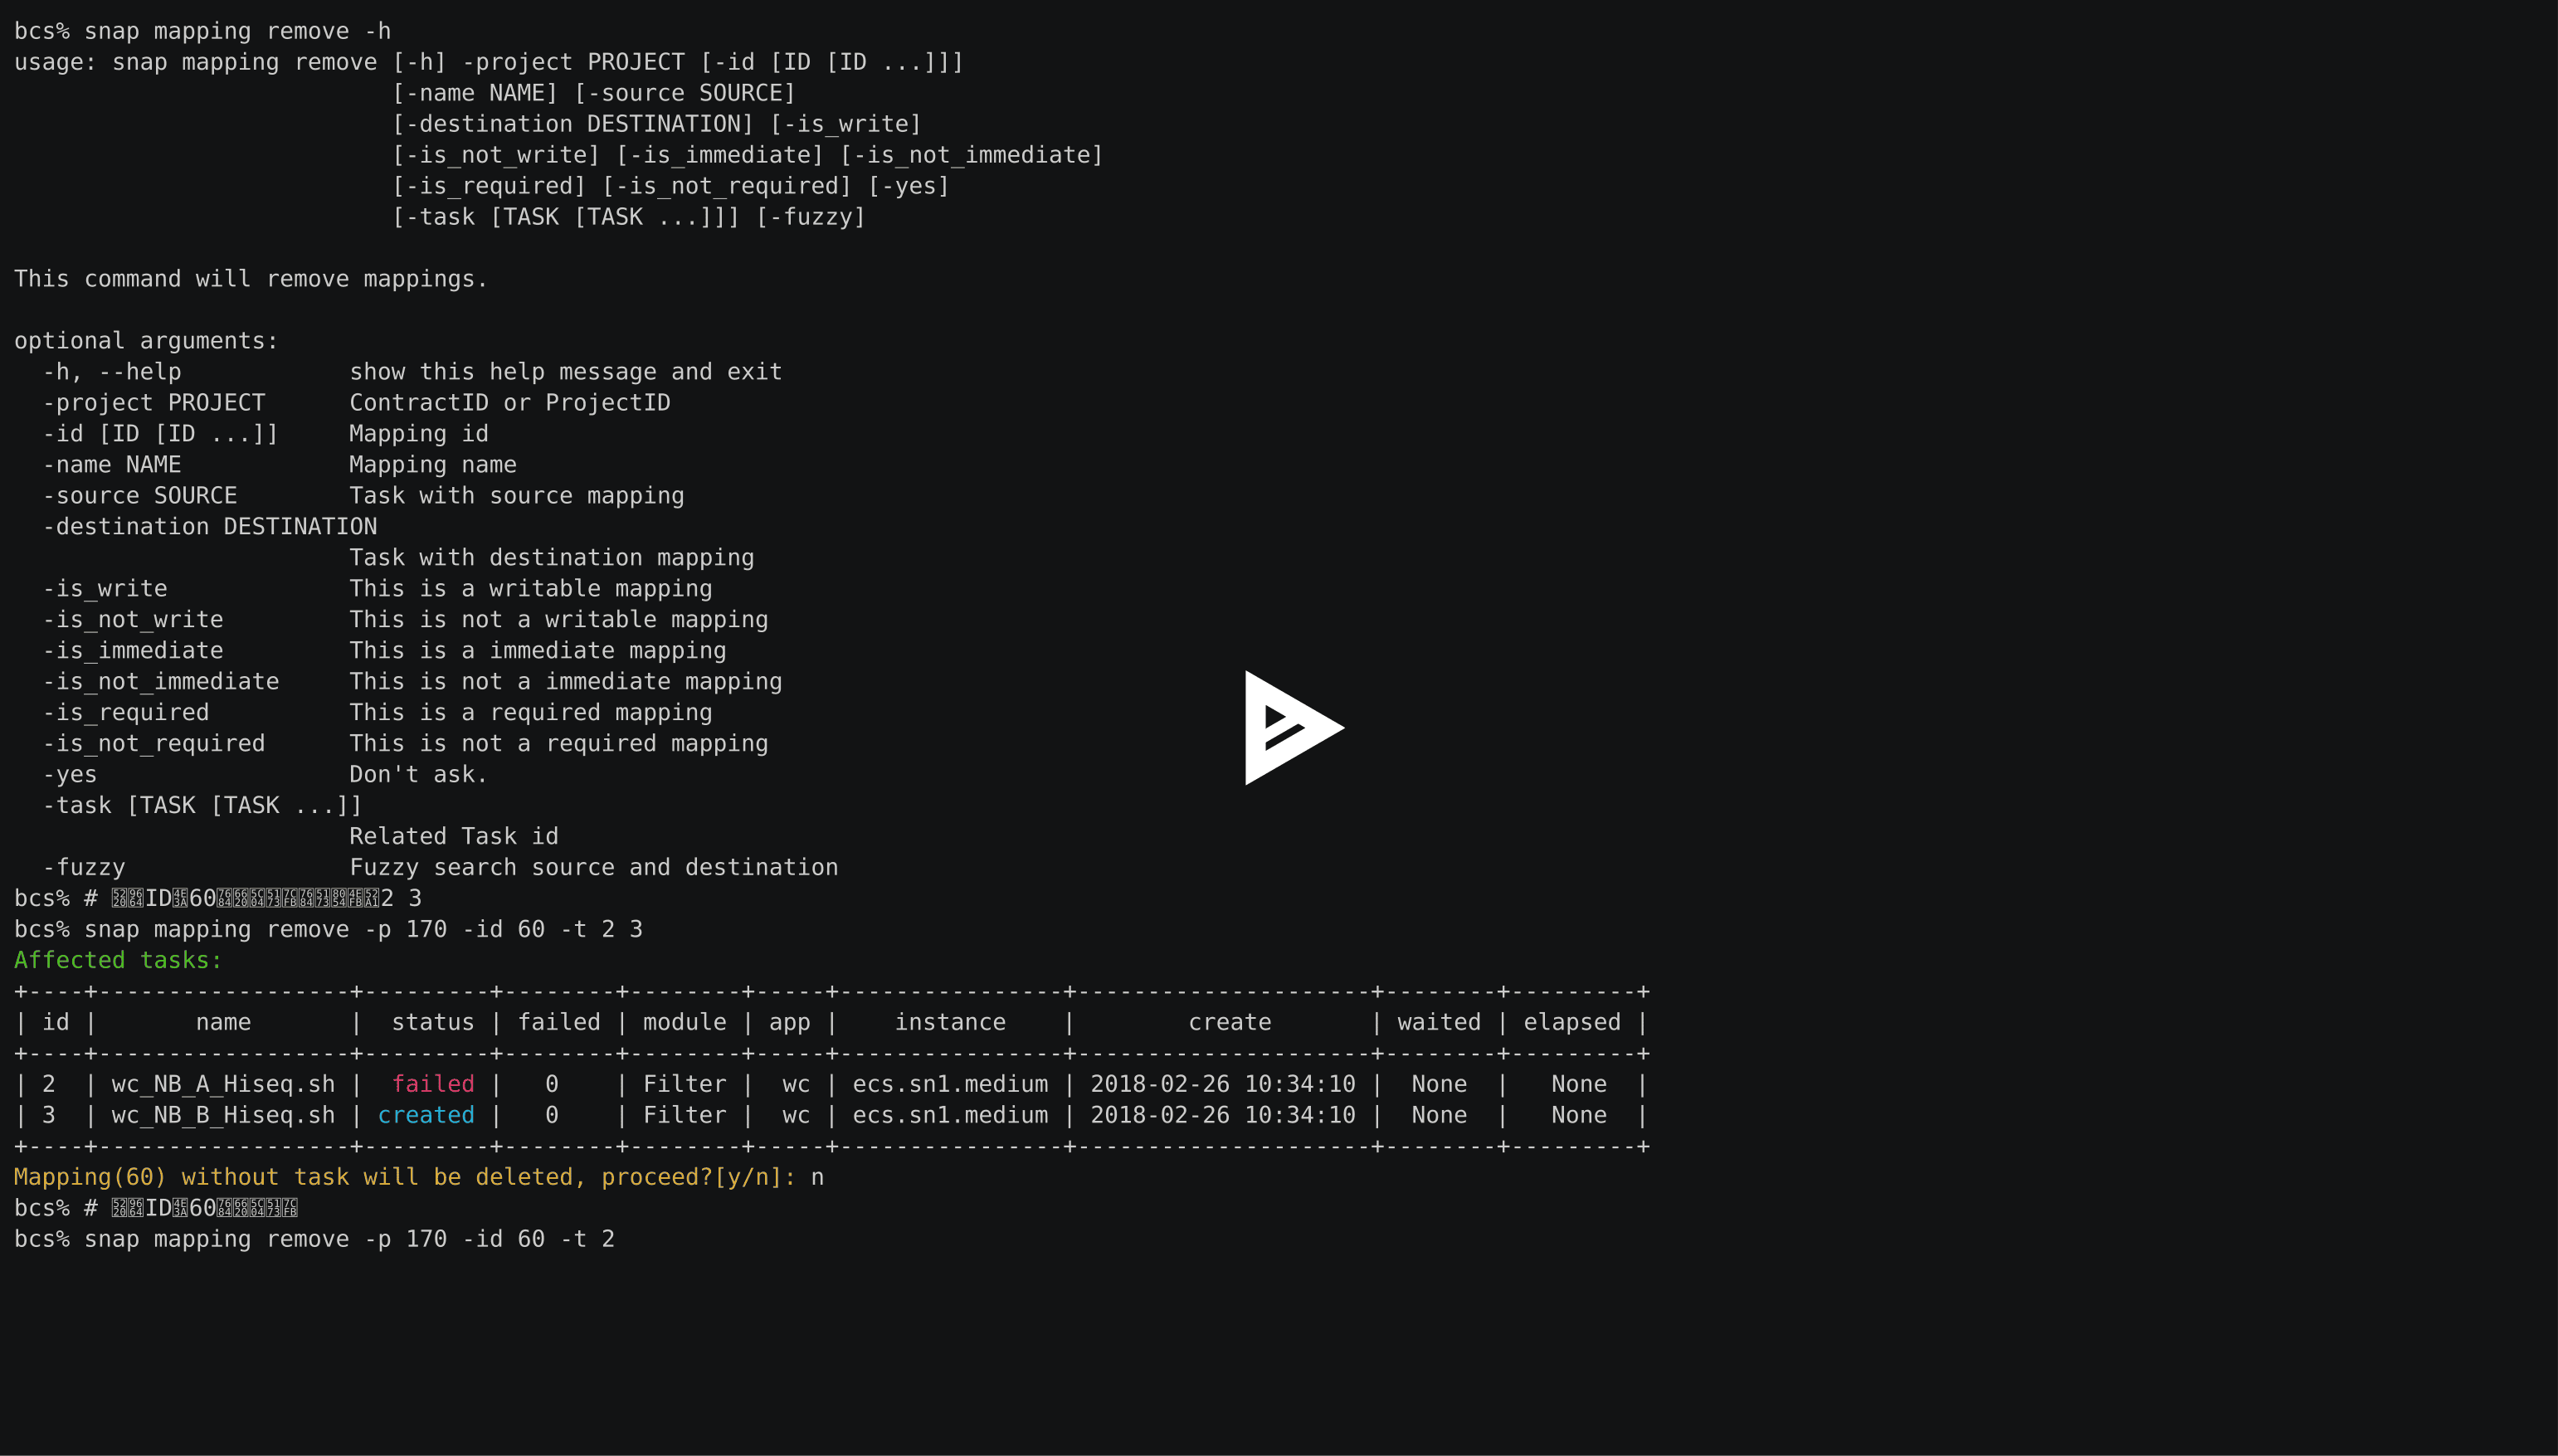The height and width of the screenshot is (1456, 2558).
Task: Click the 'instance' column header
Action: (x=950, y=1022)
